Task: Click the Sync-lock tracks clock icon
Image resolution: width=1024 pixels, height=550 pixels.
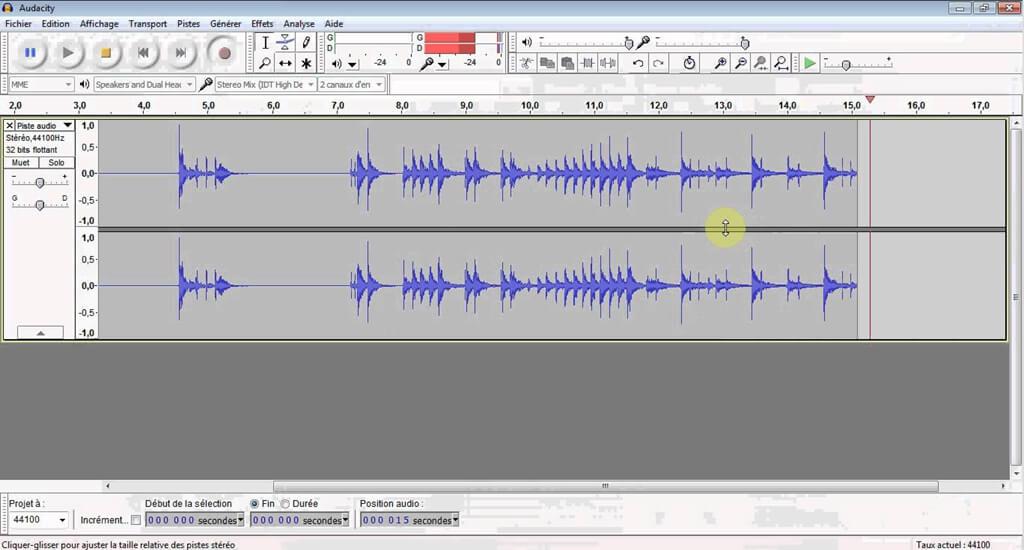Action: tap(689, 63)
